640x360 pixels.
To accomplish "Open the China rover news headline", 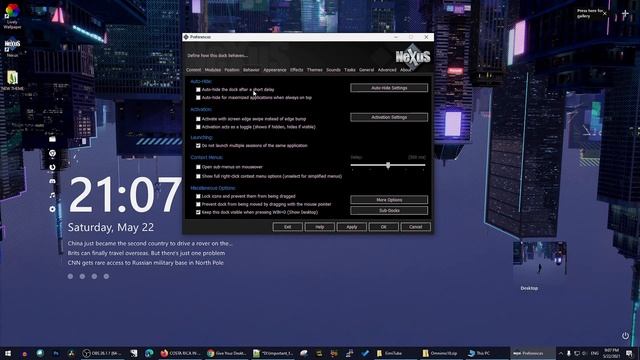I will click(x=150, y=243).
